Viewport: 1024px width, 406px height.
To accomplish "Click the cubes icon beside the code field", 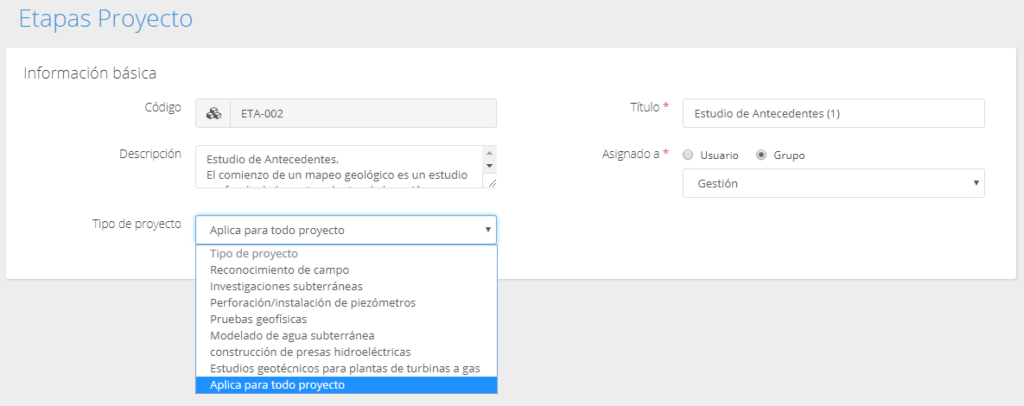I will point(213,114).
